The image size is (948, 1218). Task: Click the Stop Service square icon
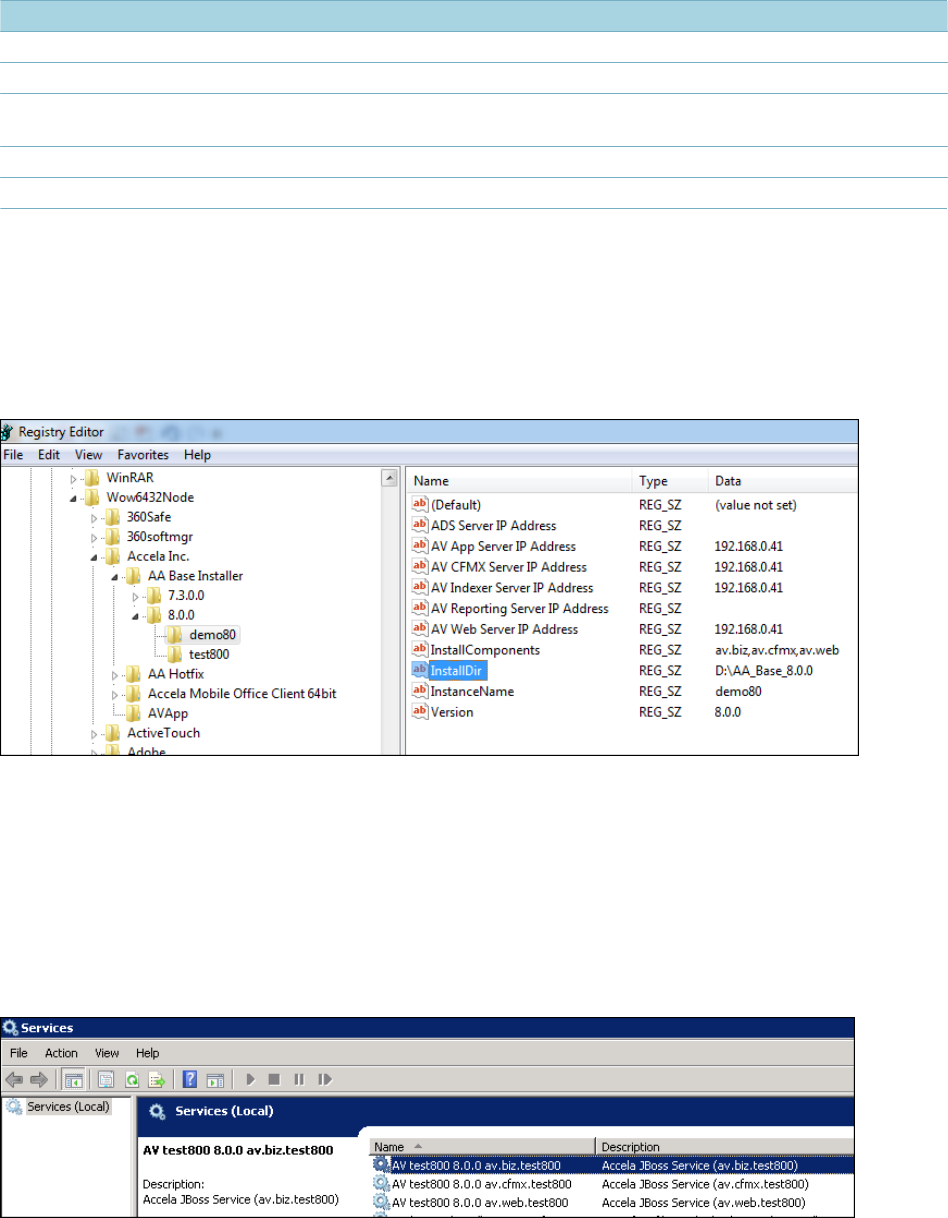pyautogui.click(x=274, y=1080)
